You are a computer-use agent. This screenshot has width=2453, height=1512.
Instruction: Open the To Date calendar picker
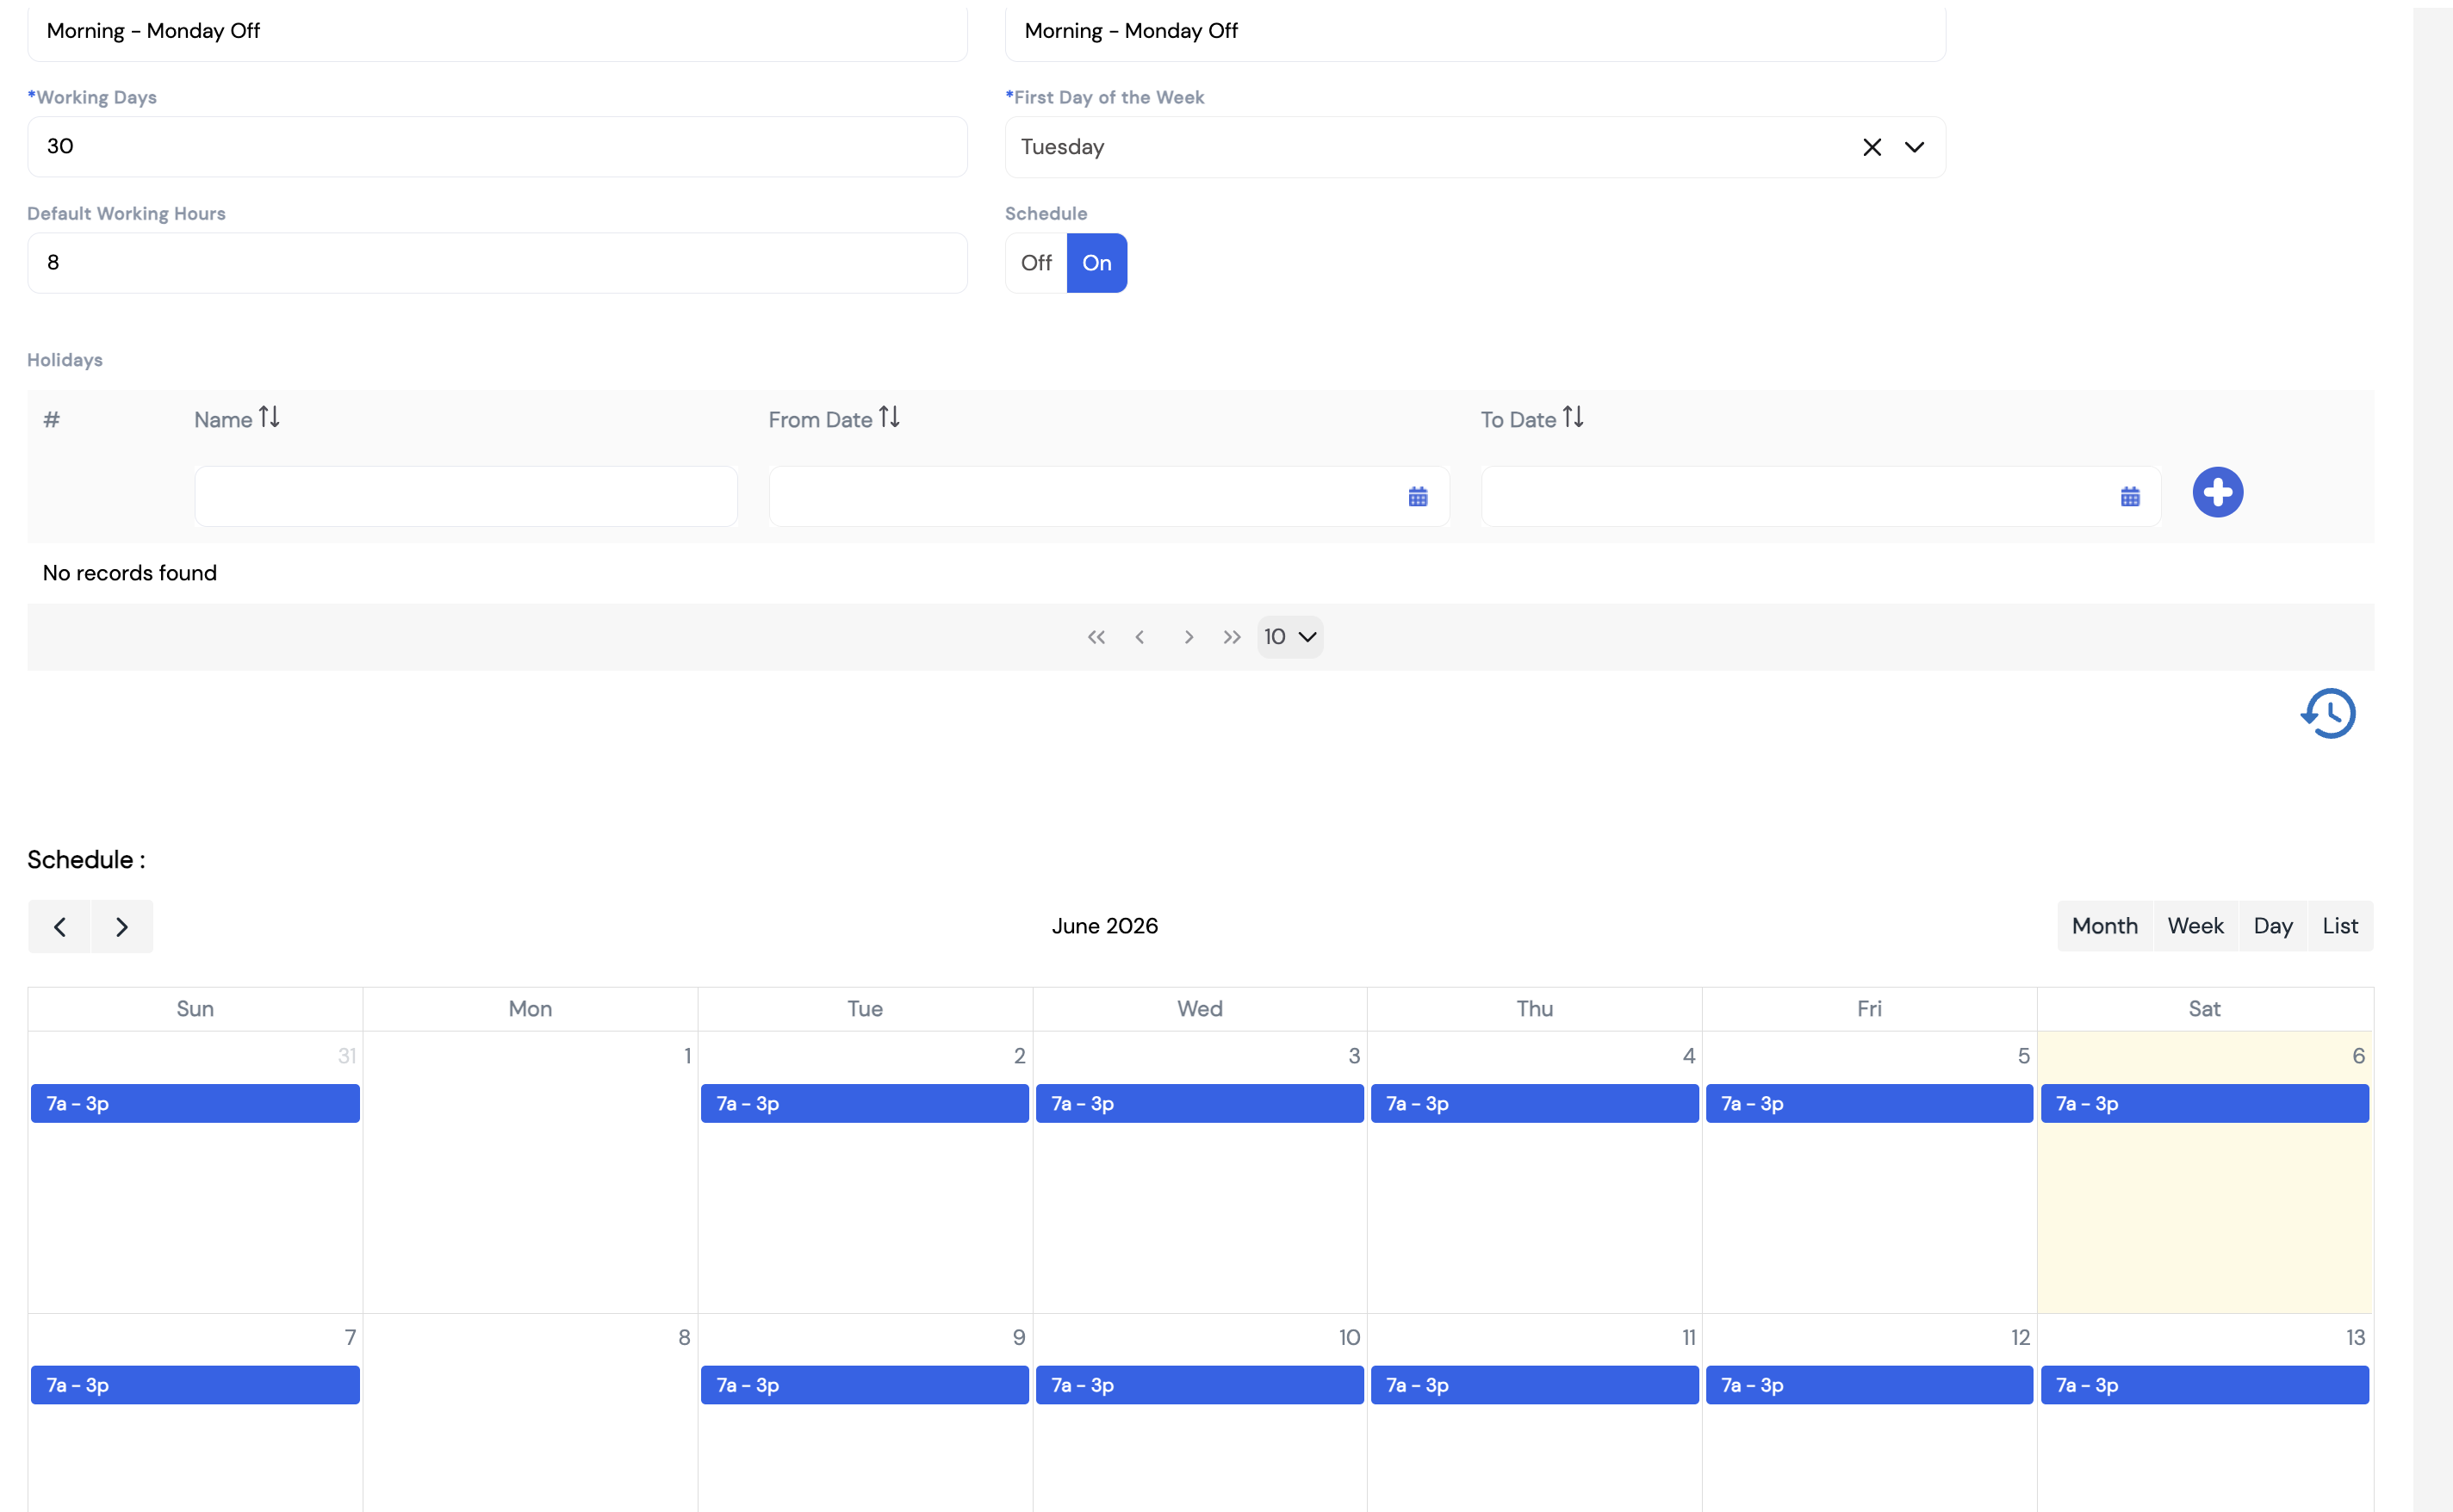(2129, 497)
